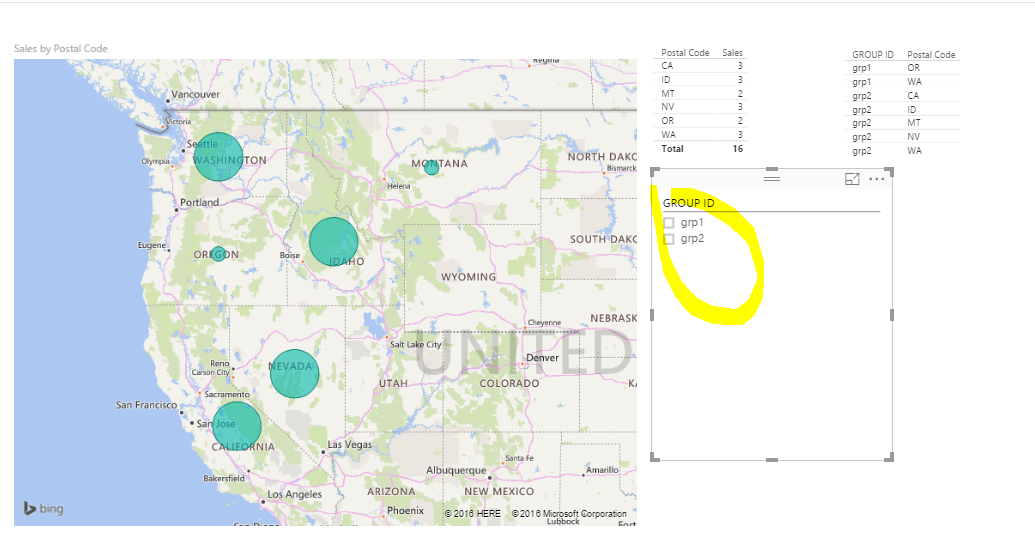Click the grp2 cell beside CA
The image size is (1035, 547).
click(861, 96)
